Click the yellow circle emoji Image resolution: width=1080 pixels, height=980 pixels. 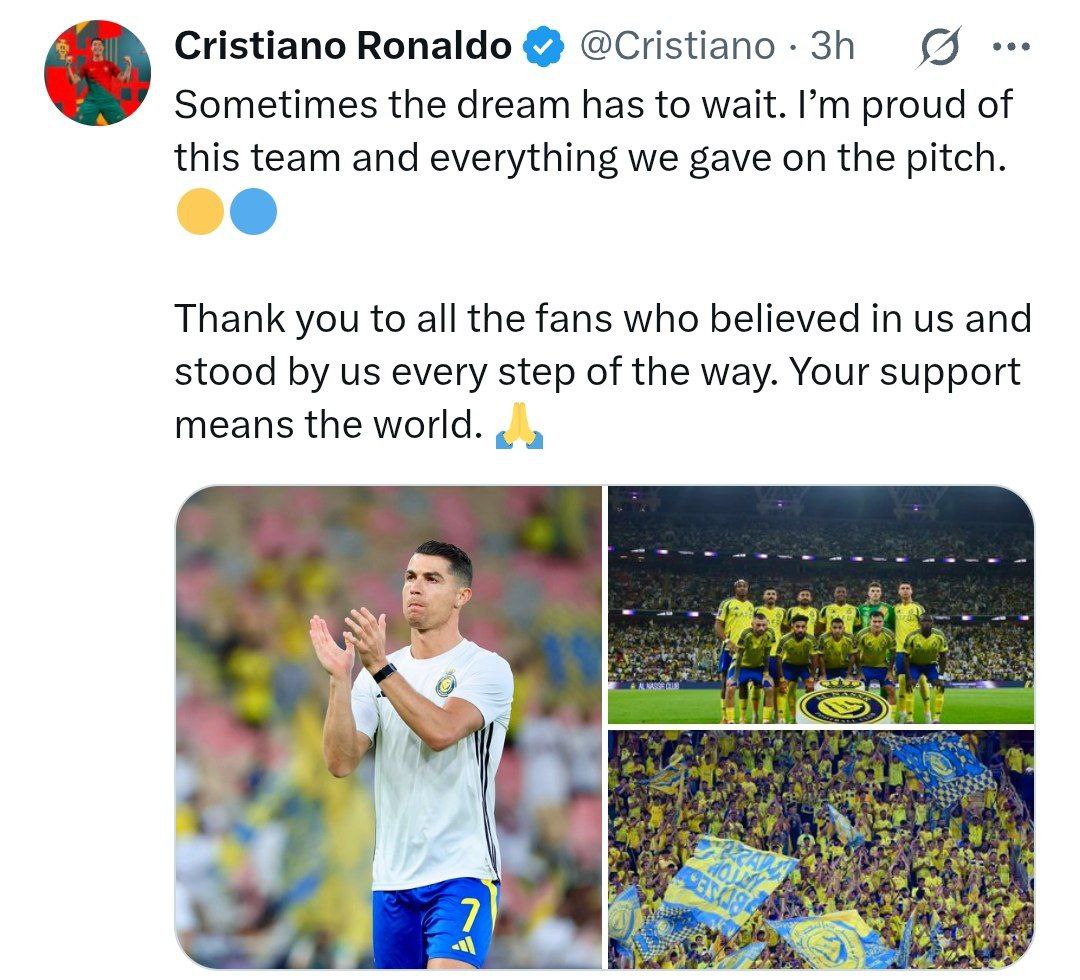(199, 213)
